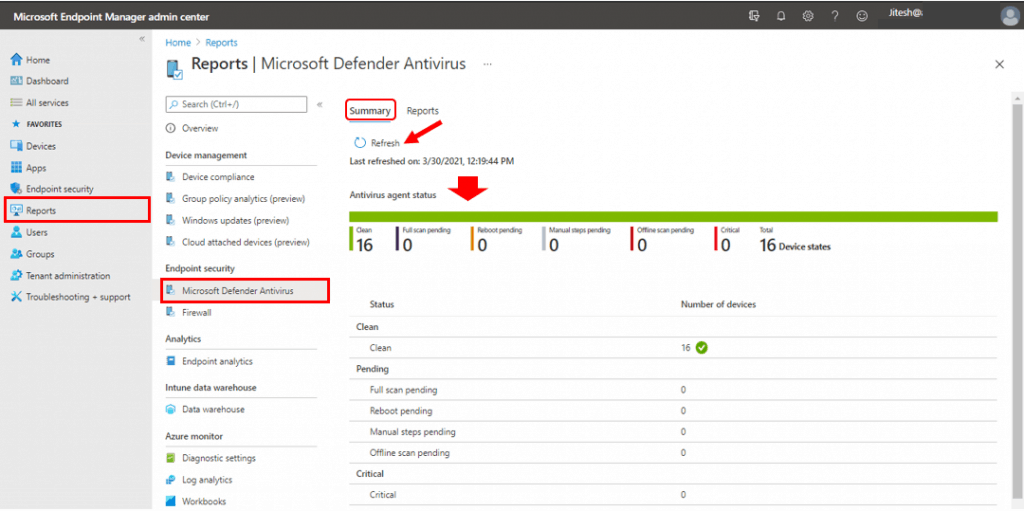
Task: Click the Status column header
Action: click(x=382, y=305)
